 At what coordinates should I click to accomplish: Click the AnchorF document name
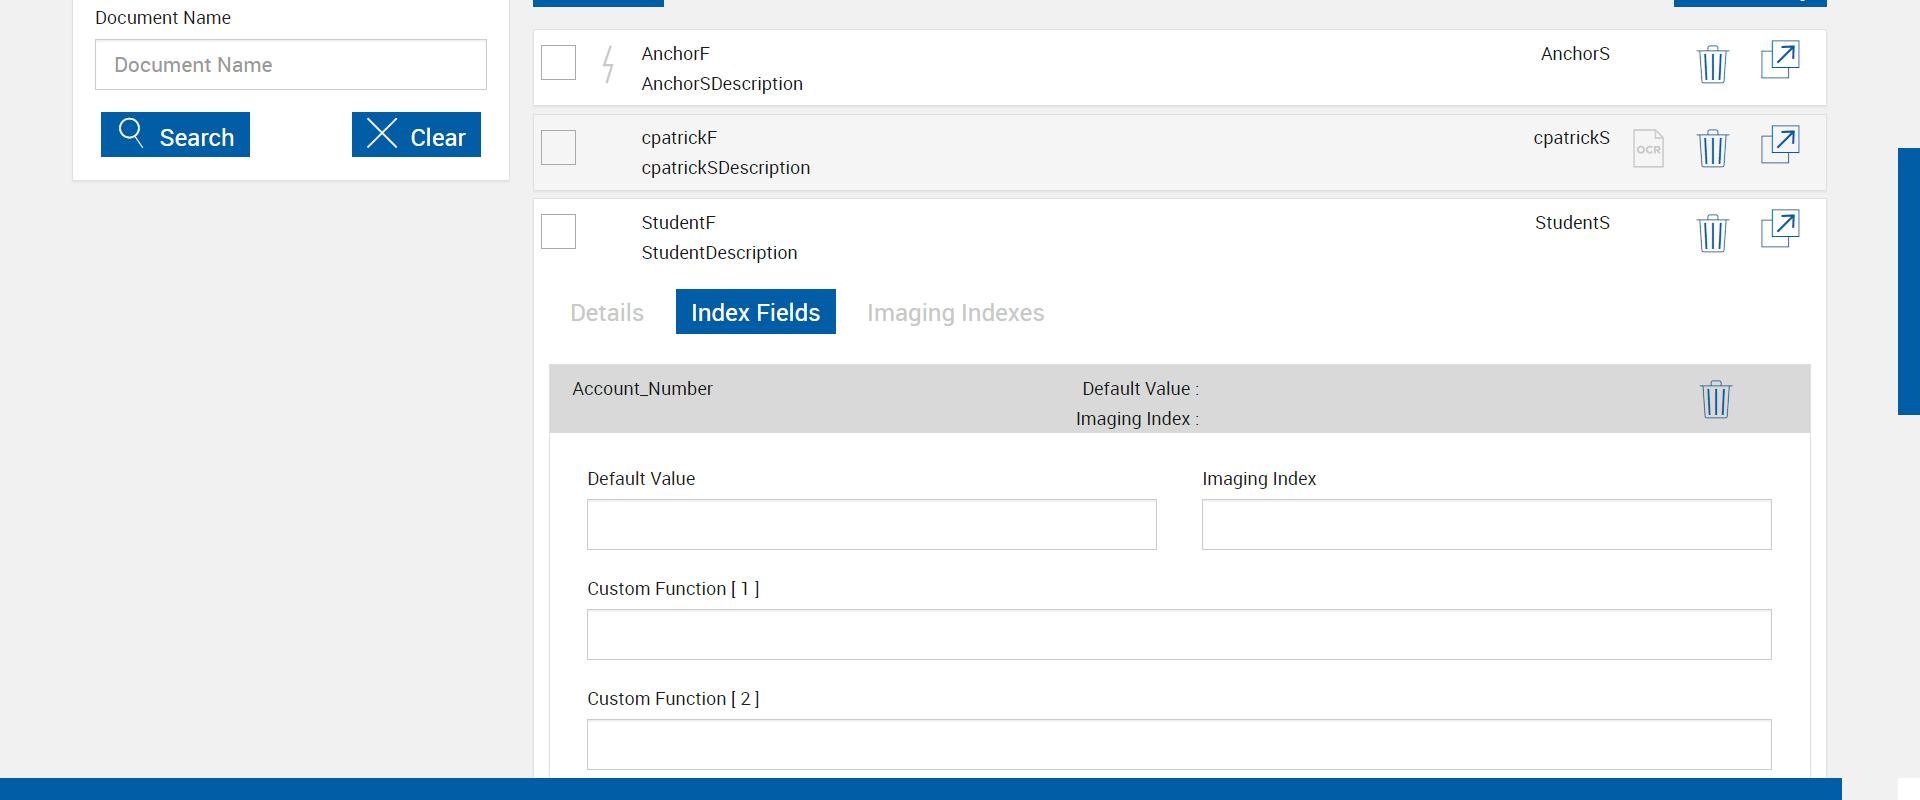676,54
